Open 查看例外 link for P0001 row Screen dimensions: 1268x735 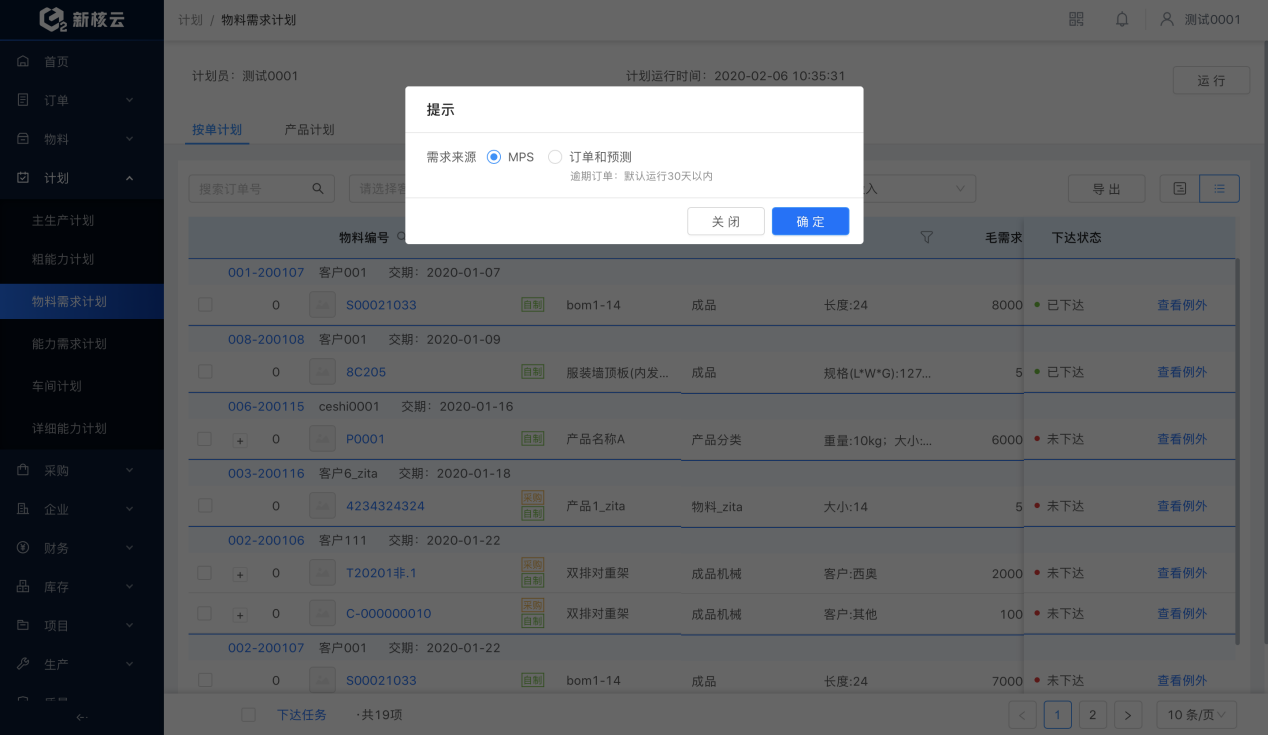(1182, 439)
